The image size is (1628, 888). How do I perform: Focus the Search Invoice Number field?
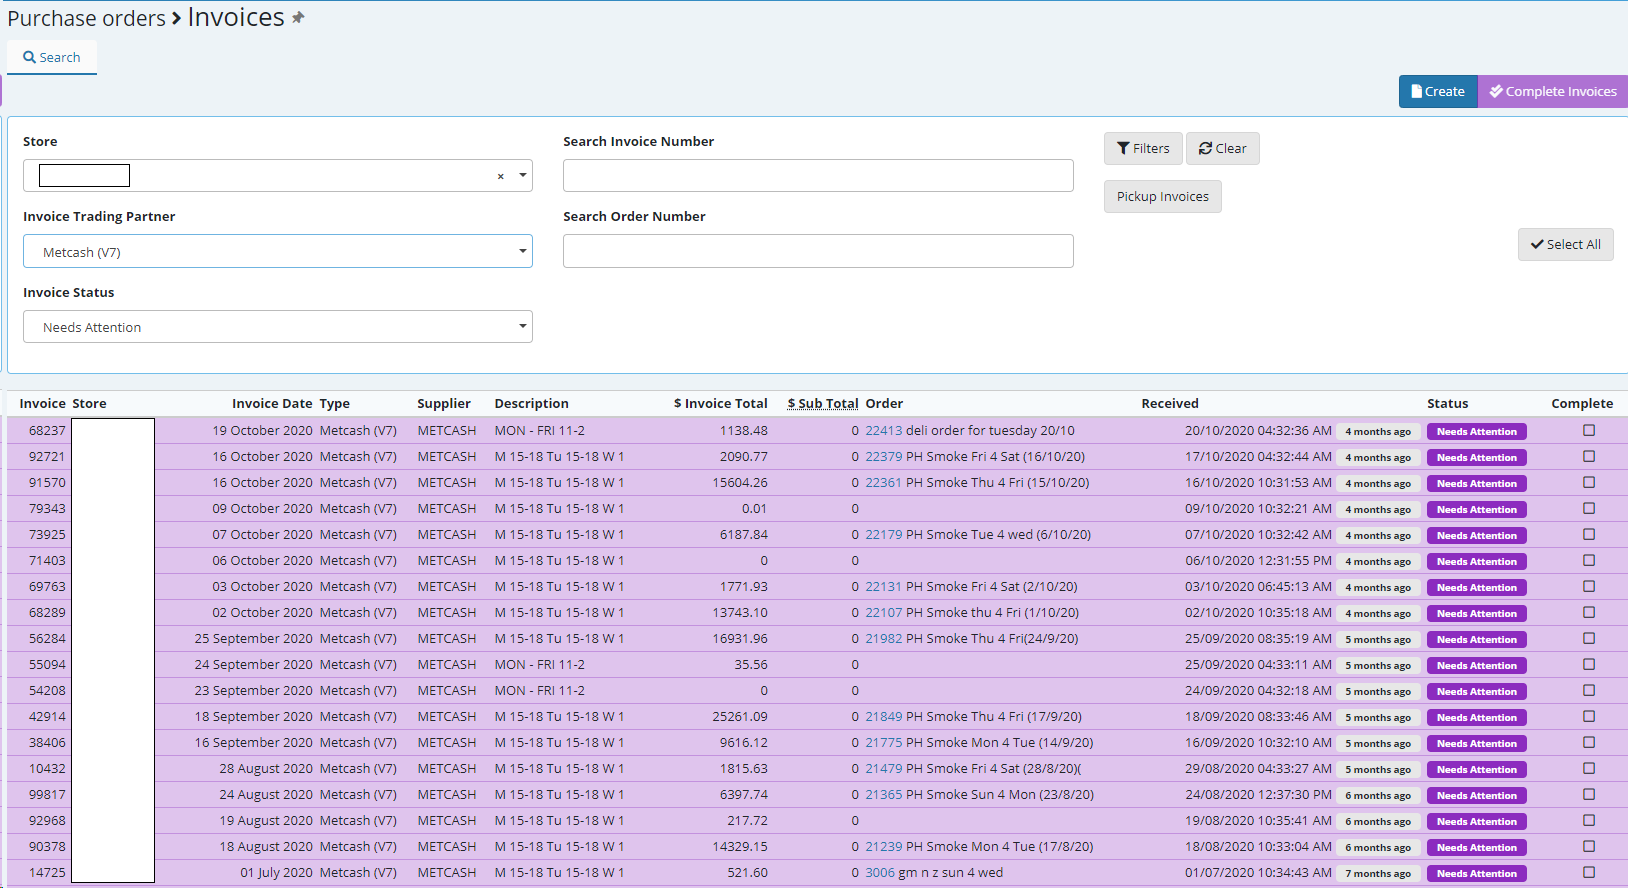click(x=818, y=175)
